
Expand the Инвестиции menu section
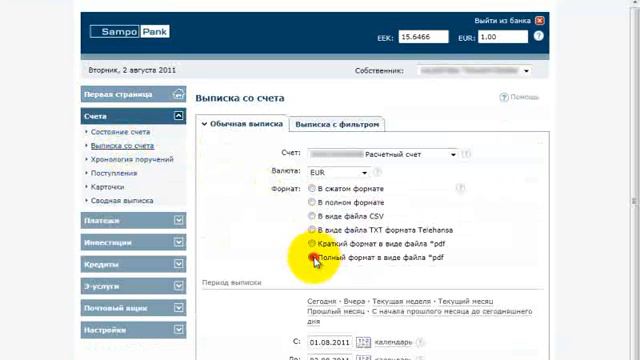(178, 242)
